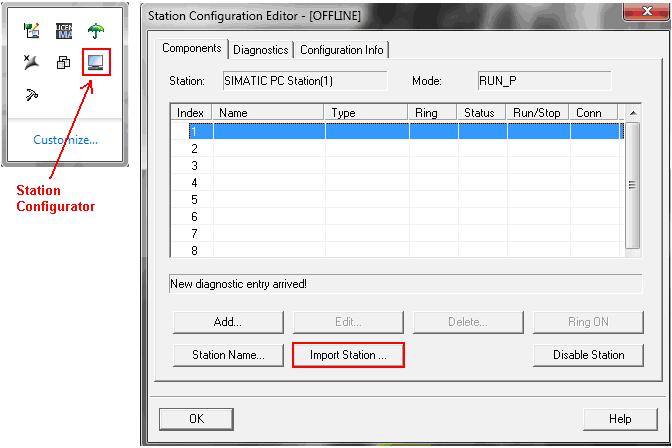The image size is (672, 448).
Task: Close the Station Configuration Editor window
Action: 646,11
